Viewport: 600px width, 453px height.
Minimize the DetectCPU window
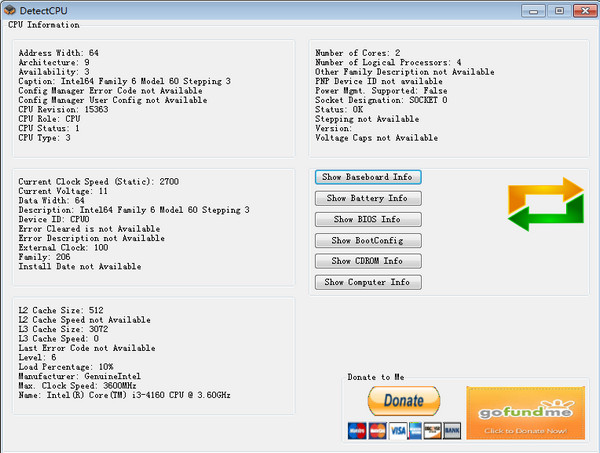coord(535,10)
